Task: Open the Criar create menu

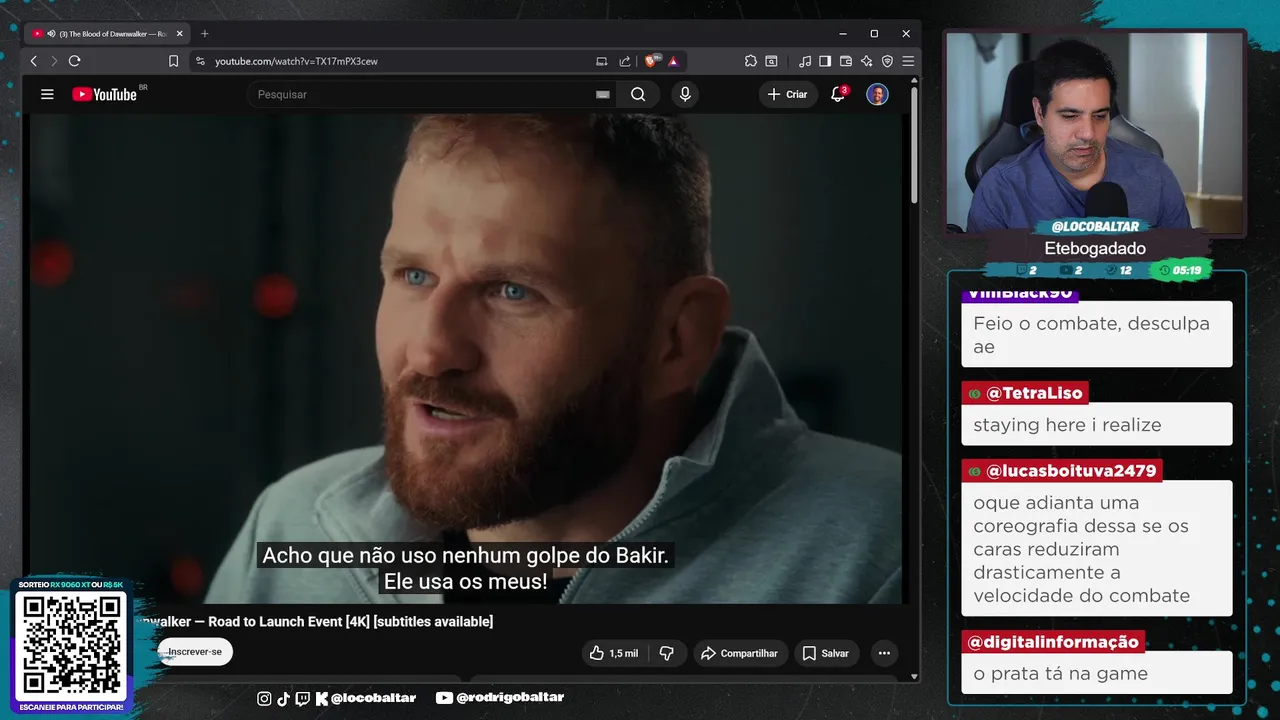Action: [787, 94]
